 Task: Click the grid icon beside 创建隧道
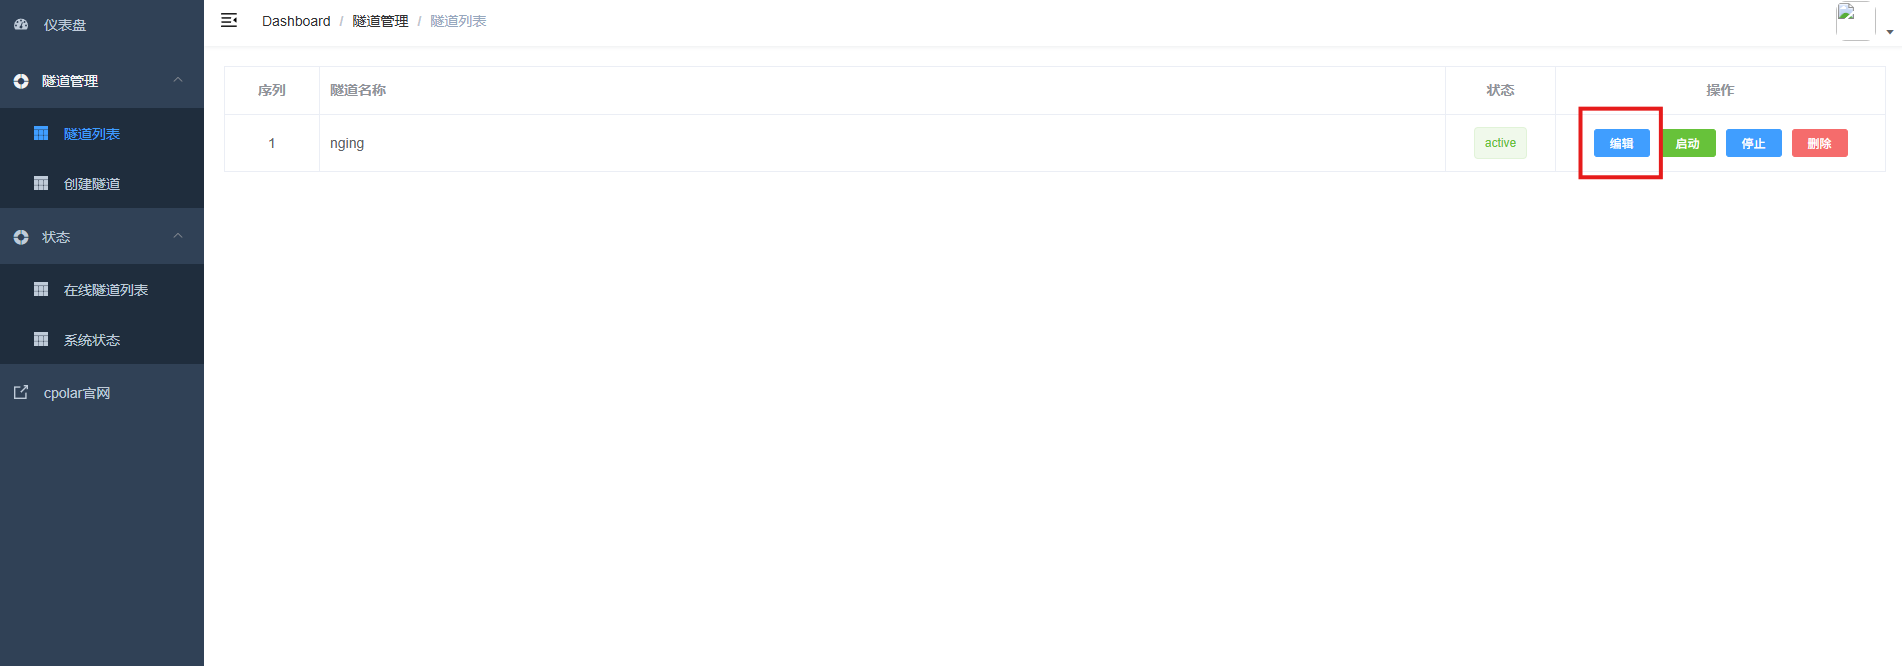pyautogui.click(x=41, y=183)
